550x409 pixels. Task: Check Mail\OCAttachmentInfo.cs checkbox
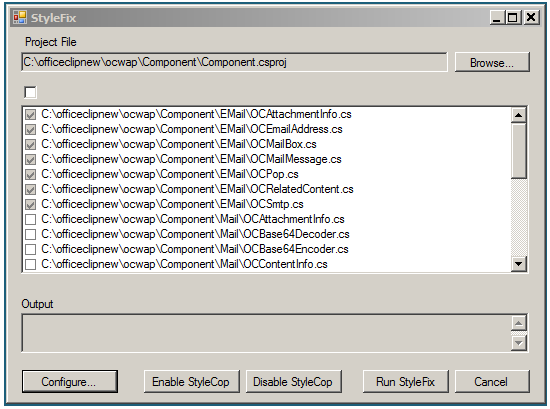pyautogui.click(x=31, y=220)
